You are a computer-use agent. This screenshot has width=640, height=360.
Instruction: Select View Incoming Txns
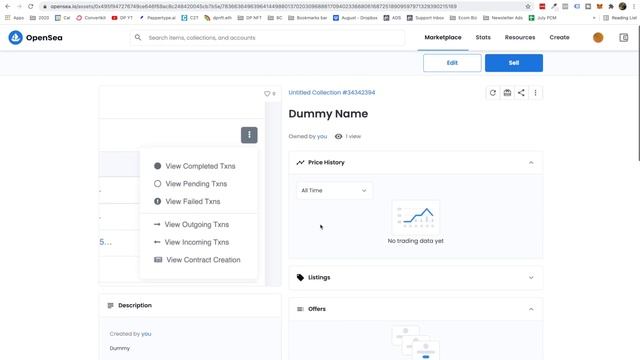pos(191,242)
